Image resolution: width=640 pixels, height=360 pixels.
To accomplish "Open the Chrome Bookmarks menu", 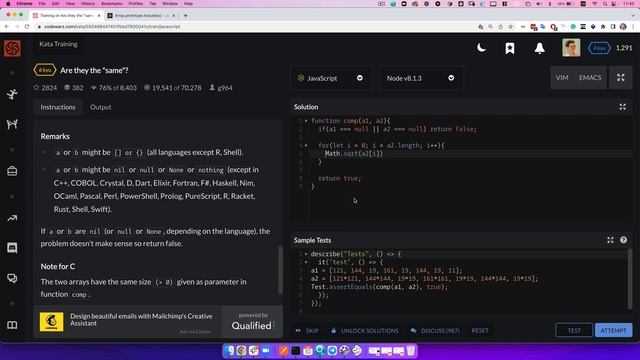I will 111,4.
